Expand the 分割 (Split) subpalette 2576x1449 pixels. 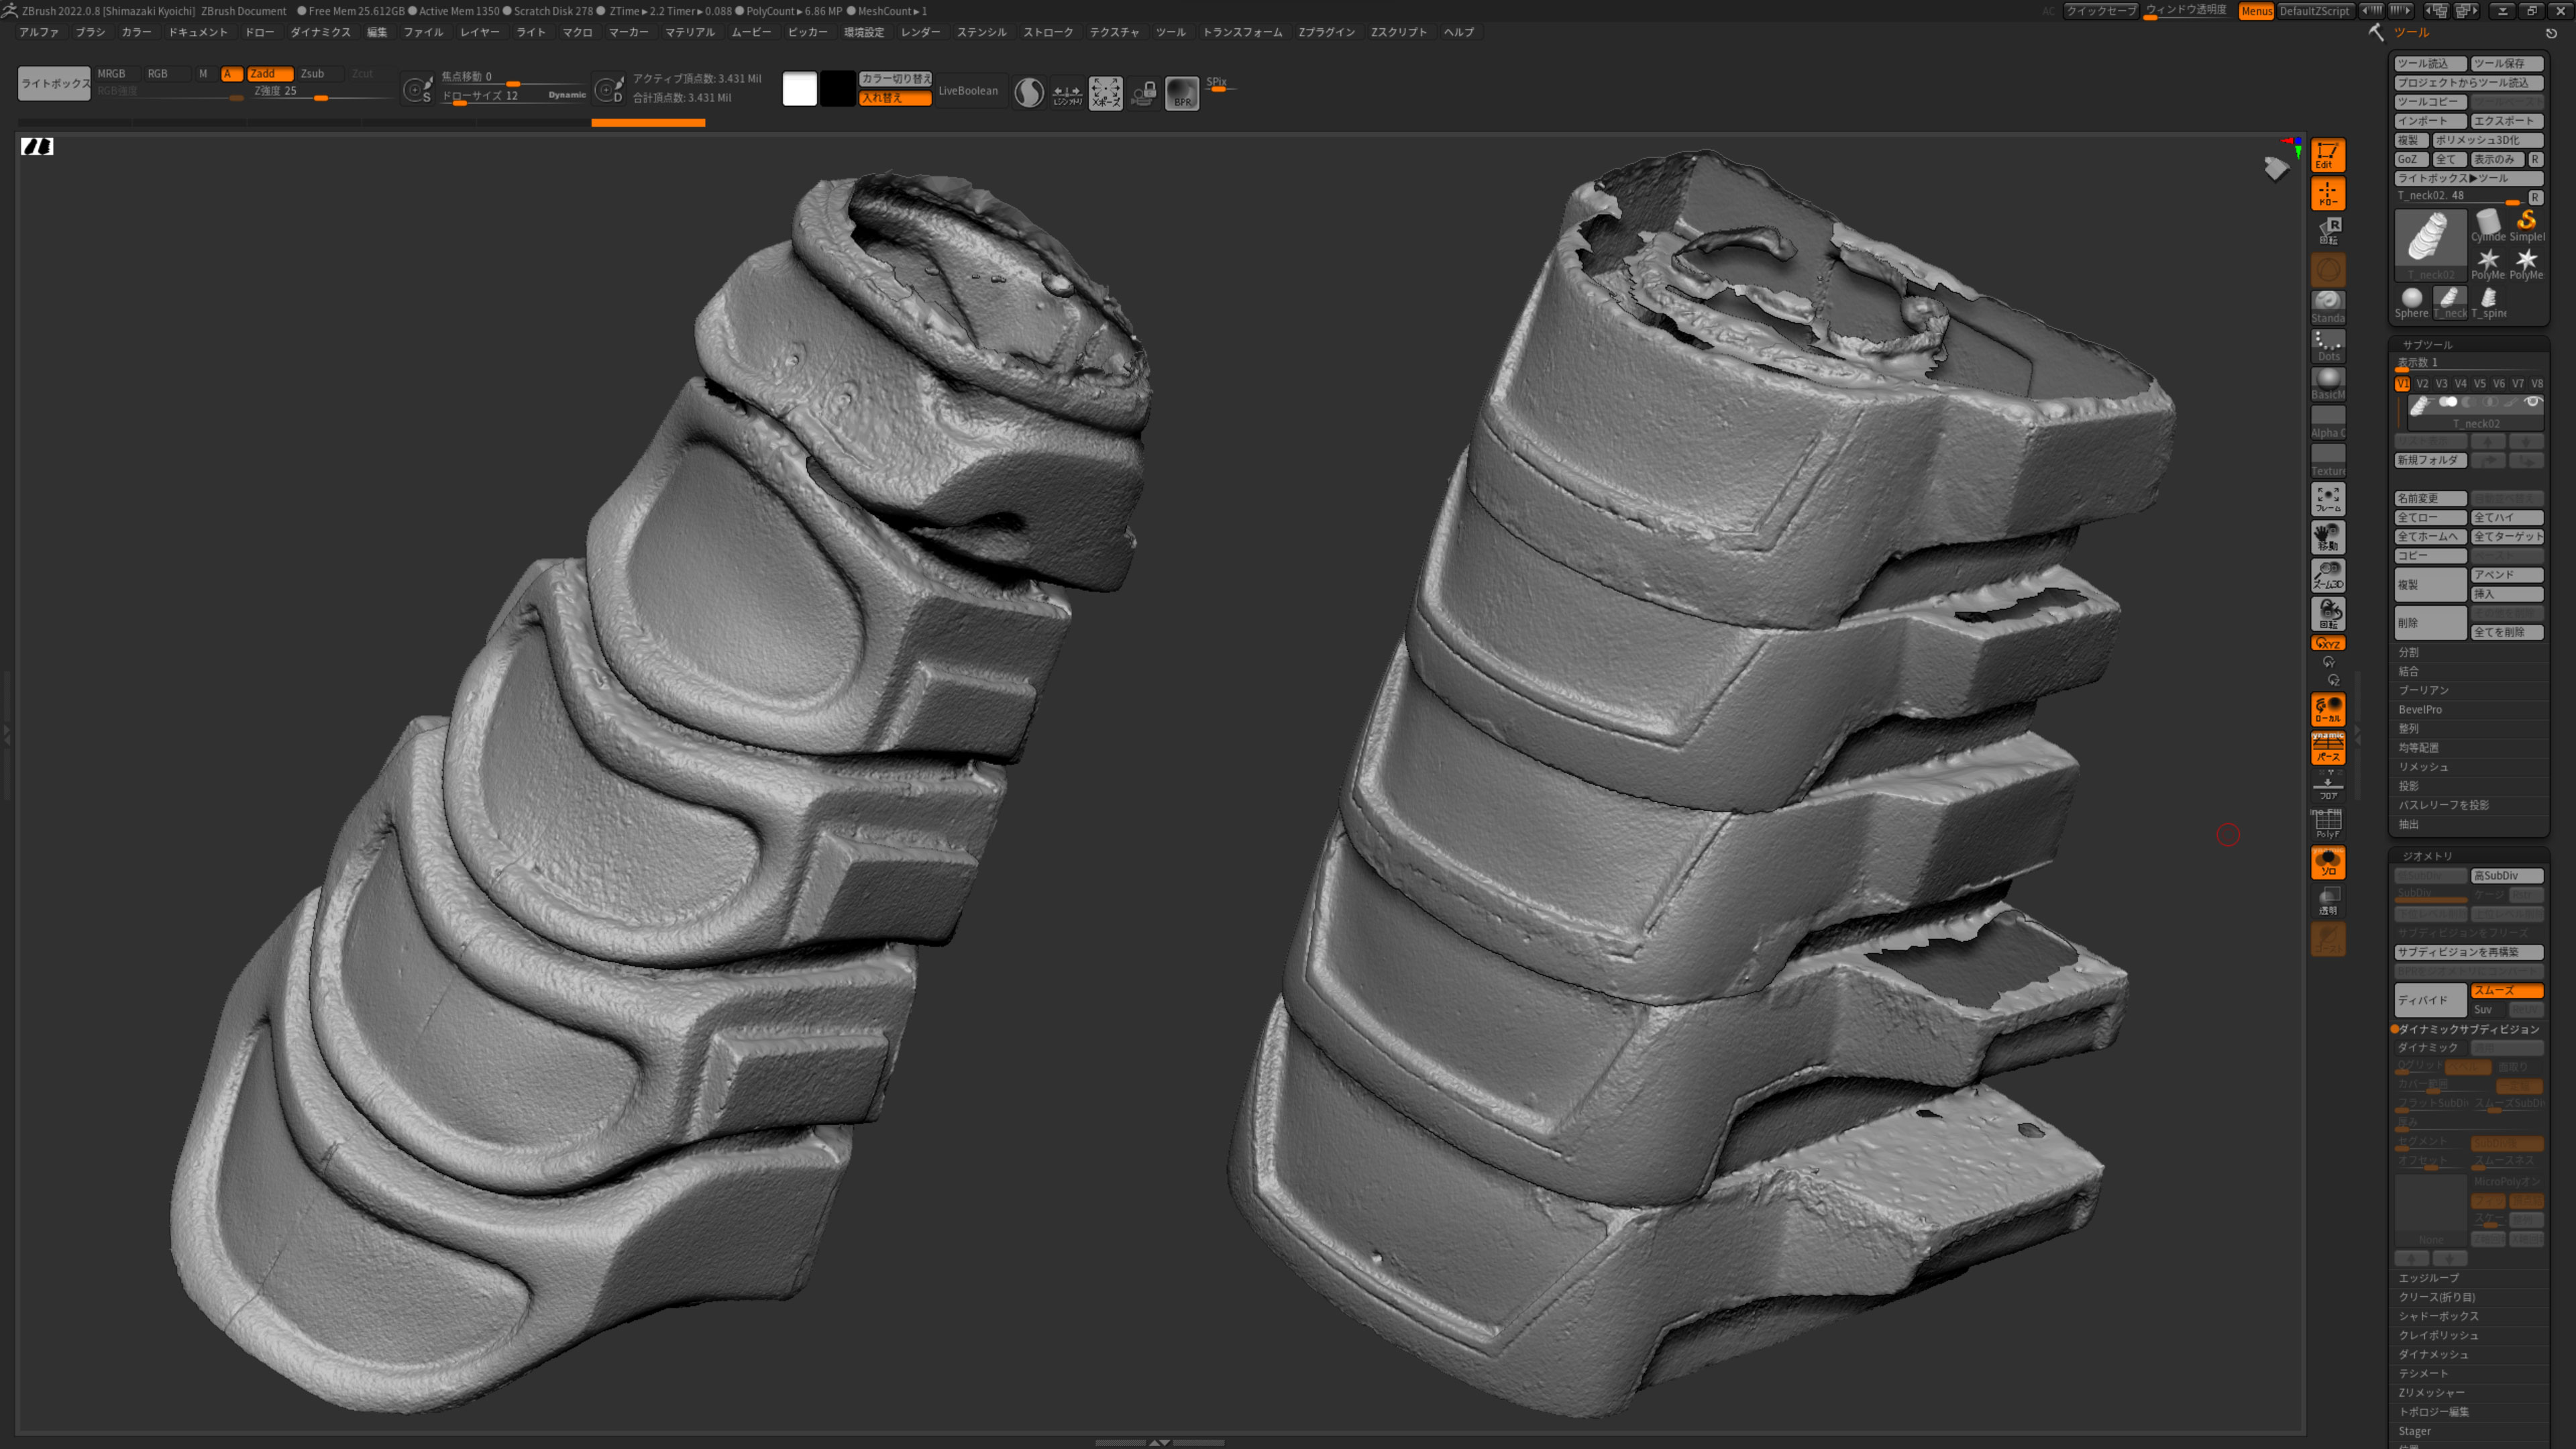2408,652
